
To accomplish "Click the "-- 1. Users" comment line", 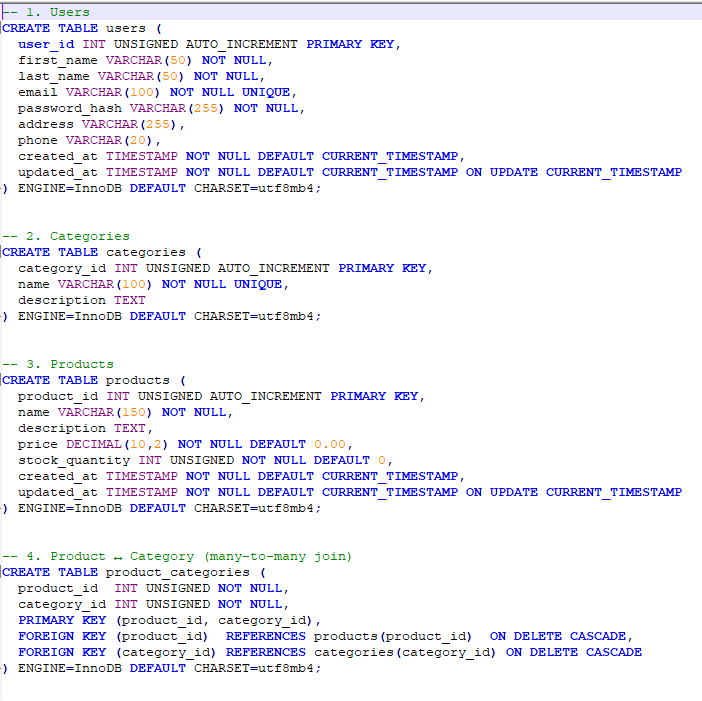I will point(46,12).
